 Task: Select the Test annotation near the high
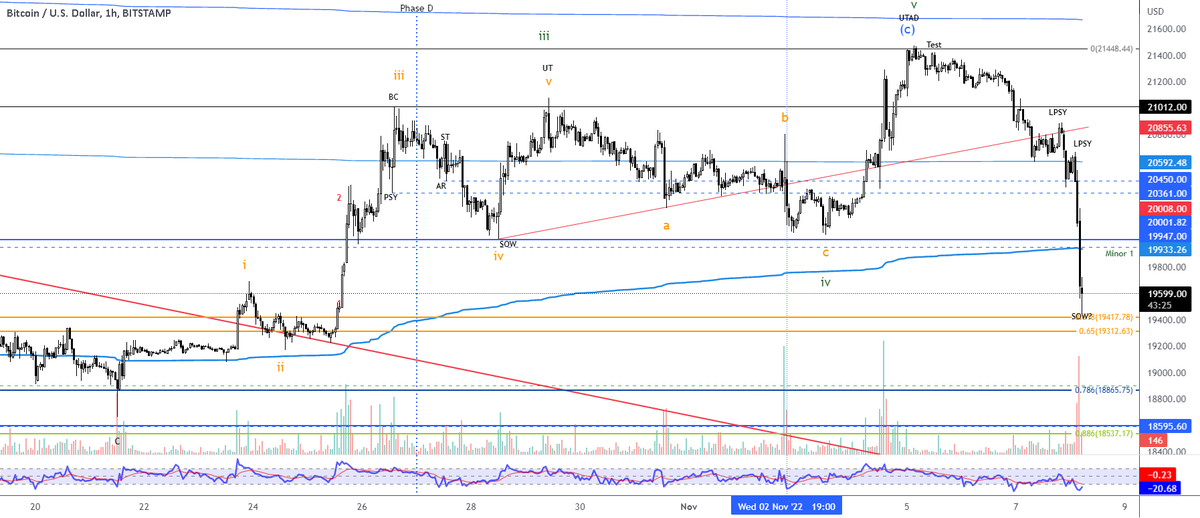[934, 45]
